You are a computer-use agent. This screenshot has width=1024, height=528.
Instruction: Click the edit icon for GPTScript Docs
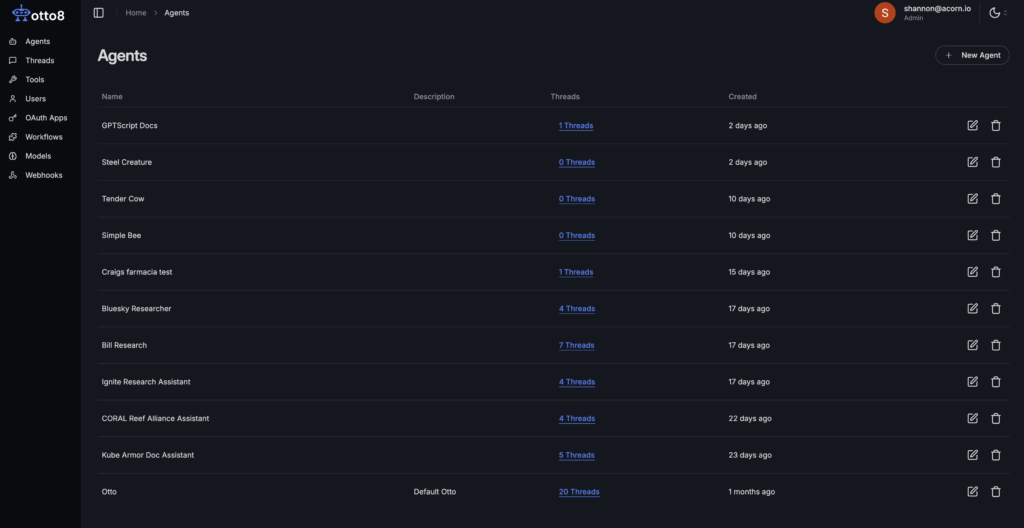point(972,125)
